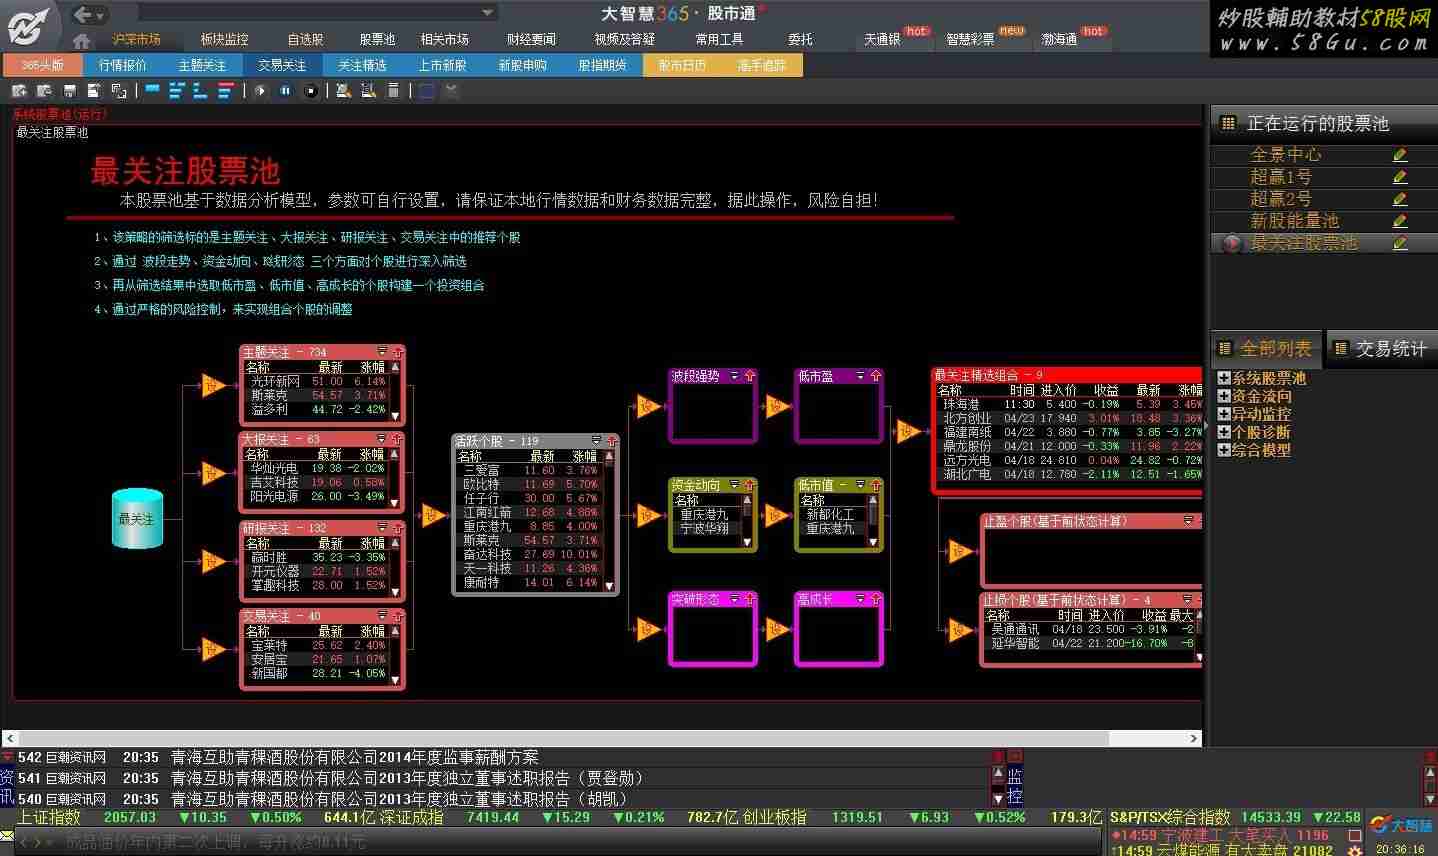
Task: Click red up-arrow icon on 低市盈 node
Action: [875, 376]
